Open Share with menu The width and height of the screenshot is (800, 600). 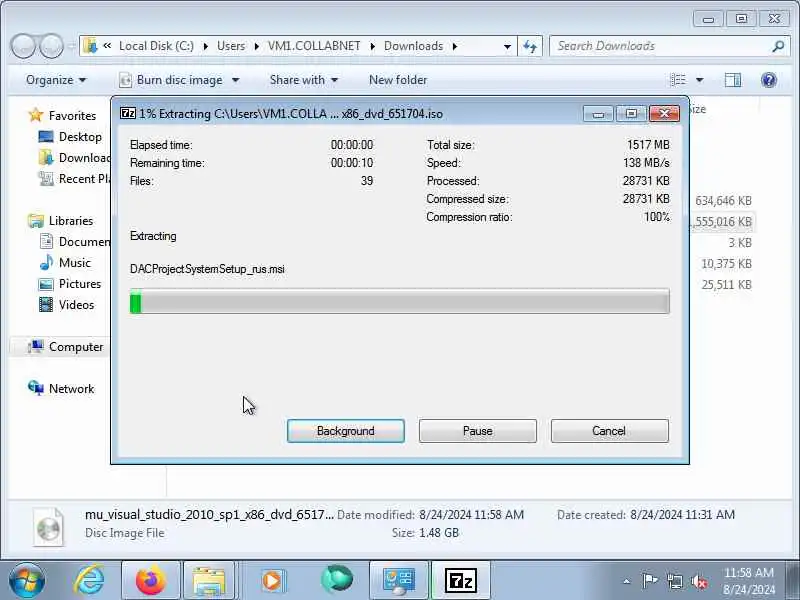click(x=304, y=80)
